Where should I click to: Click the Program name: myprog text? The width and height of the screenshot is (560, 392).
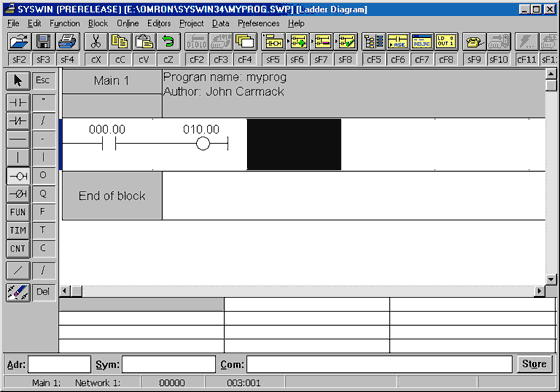[225, 77]
